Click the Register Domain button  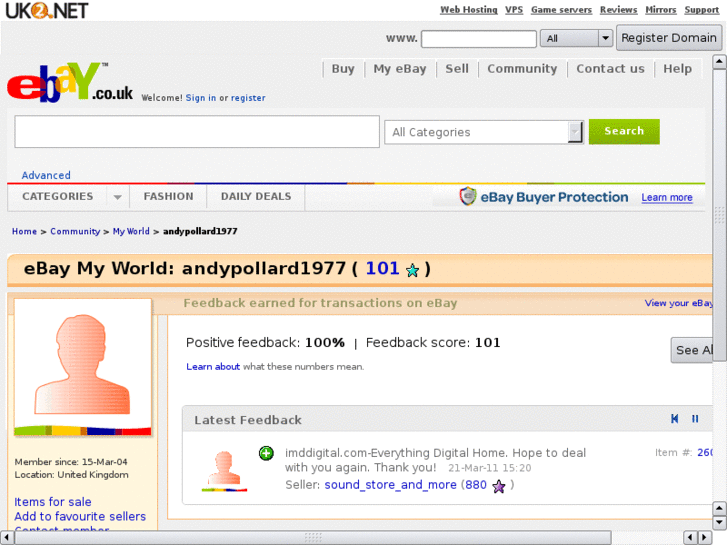coord(669,38)
